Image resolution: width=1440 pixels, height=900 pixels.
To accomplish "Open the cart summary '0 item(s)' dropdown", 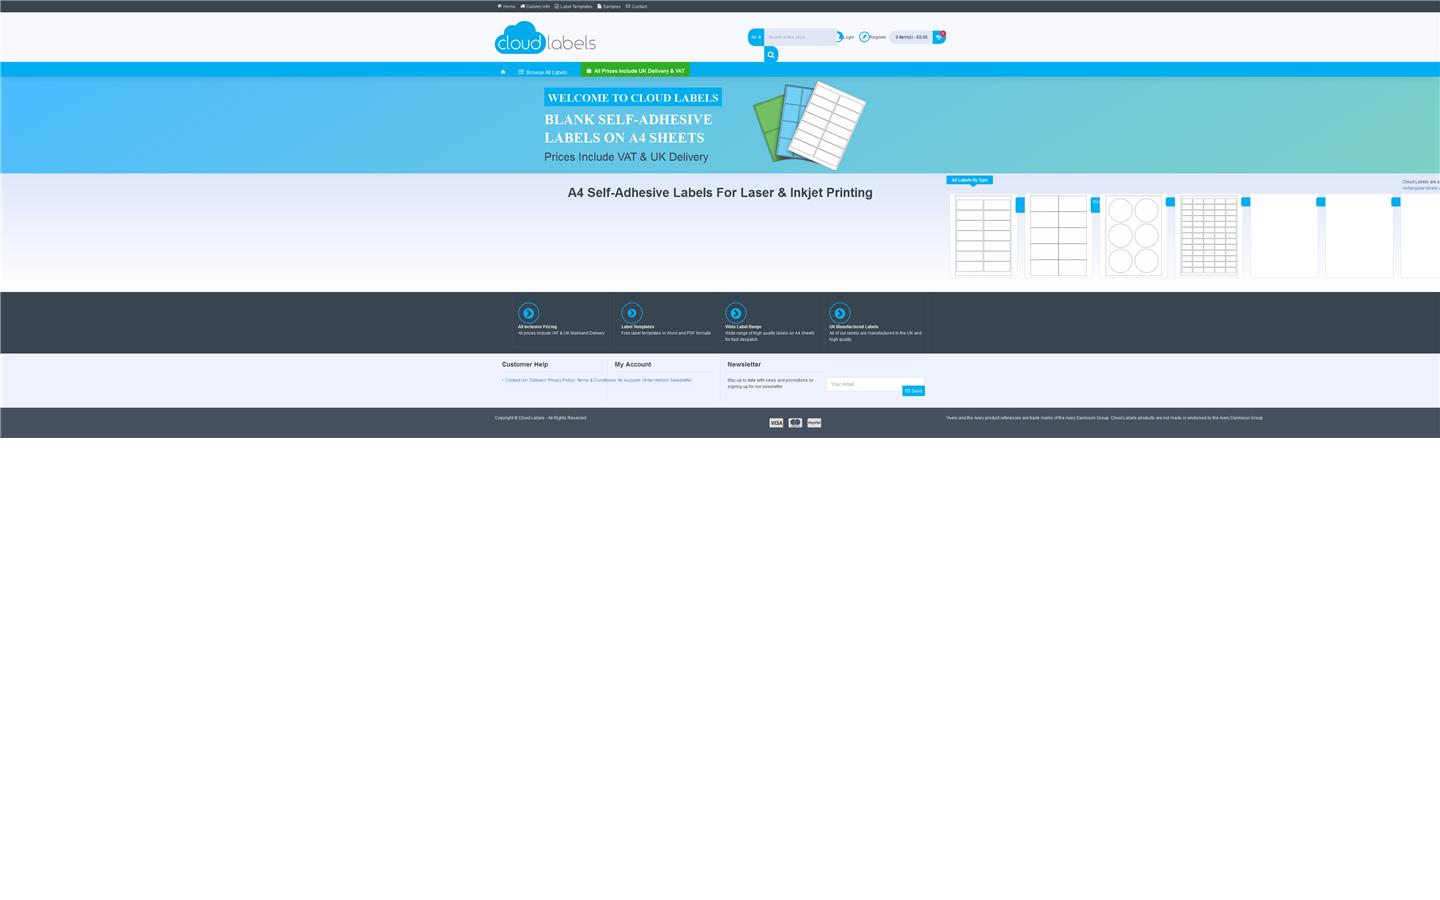I will 911,37.
